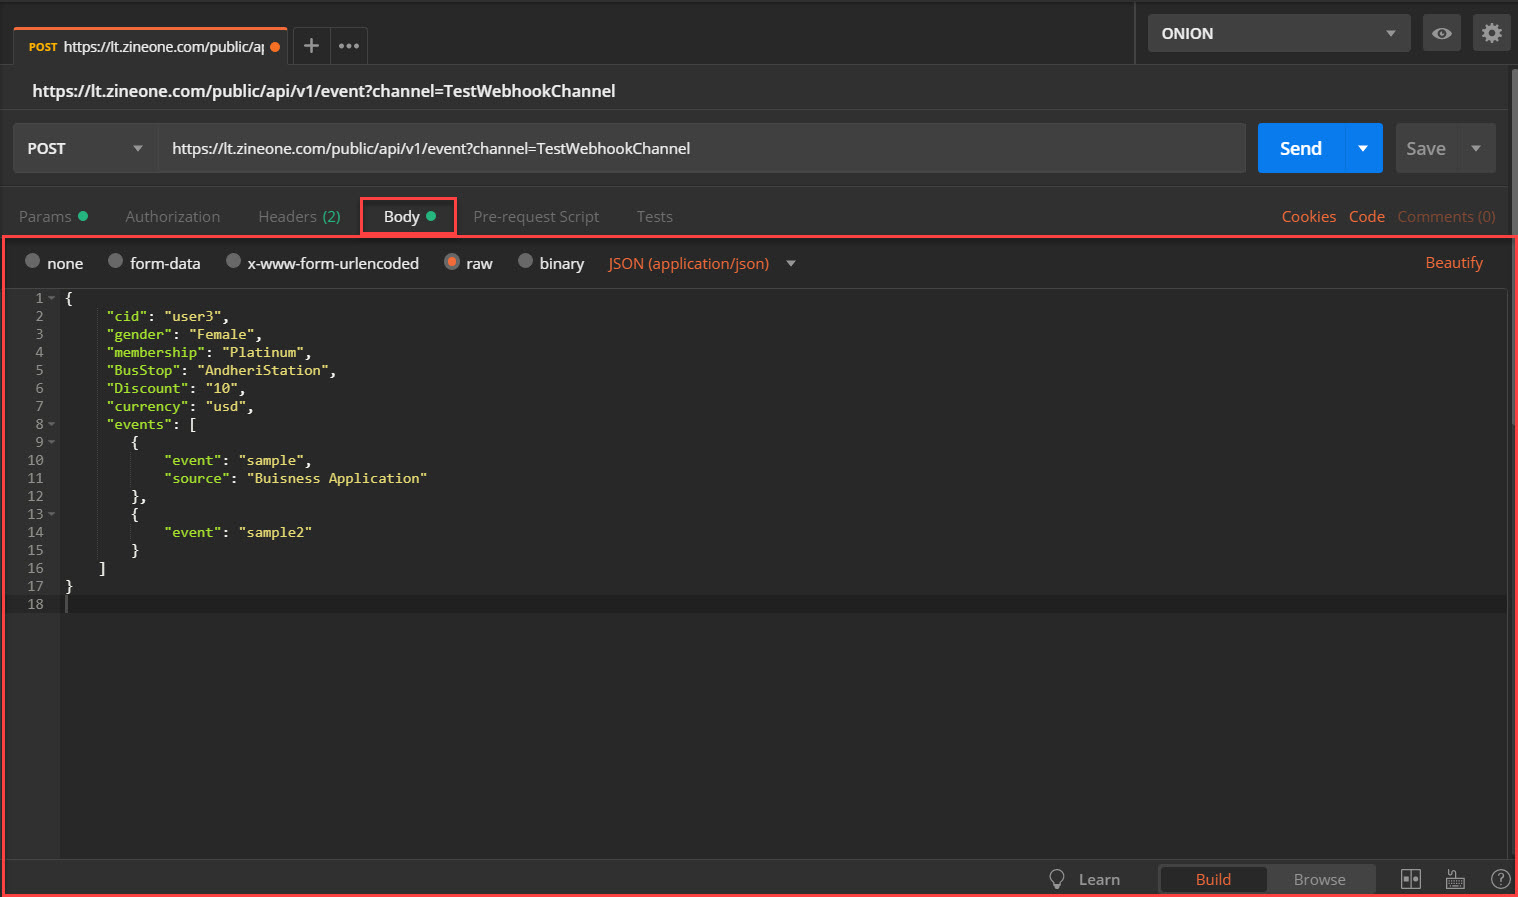Open the Cookies link
The image size is (1518, 897).
[x=1309, y=216]
